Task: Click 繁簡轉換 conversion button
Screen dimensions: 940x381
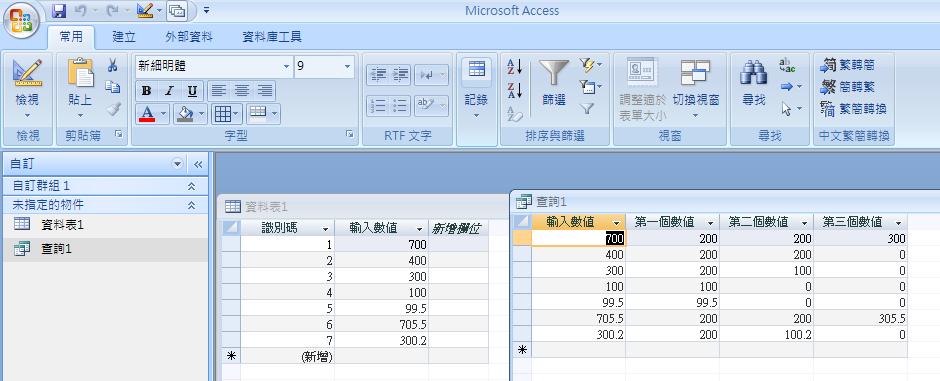Action: tap(853, 110)
